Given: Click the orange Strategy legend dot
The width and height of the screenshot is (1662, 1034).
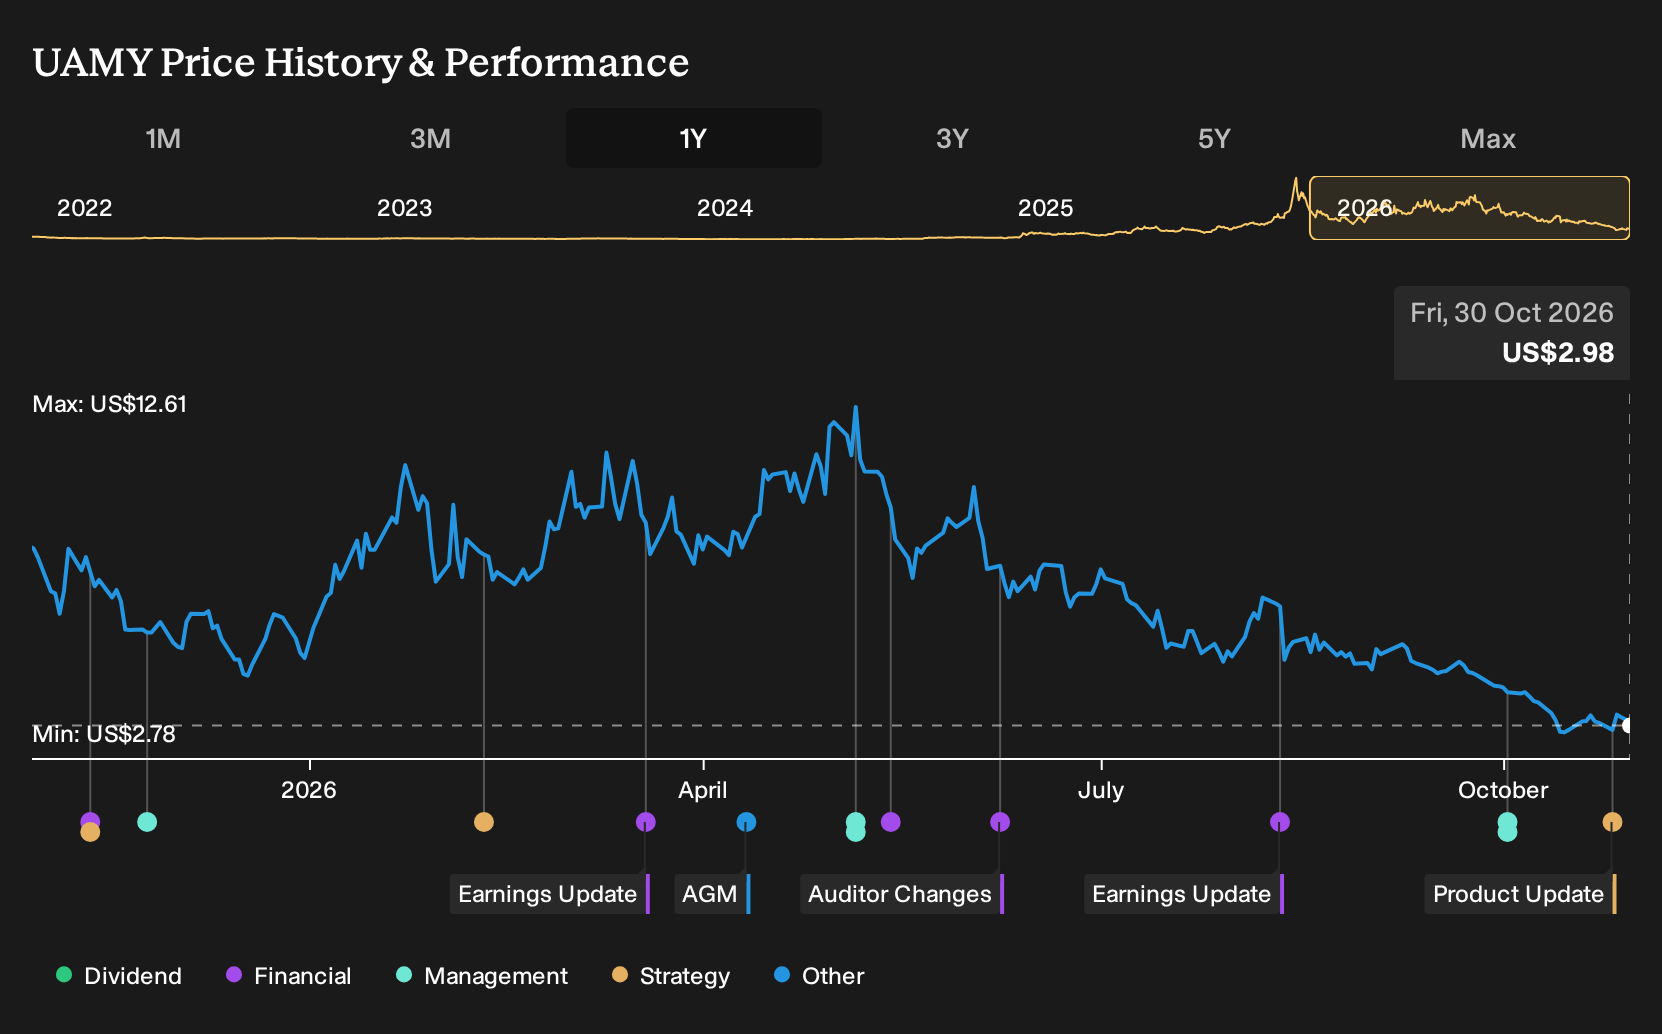Looking at the screenshot, I should tap(620, 975).
